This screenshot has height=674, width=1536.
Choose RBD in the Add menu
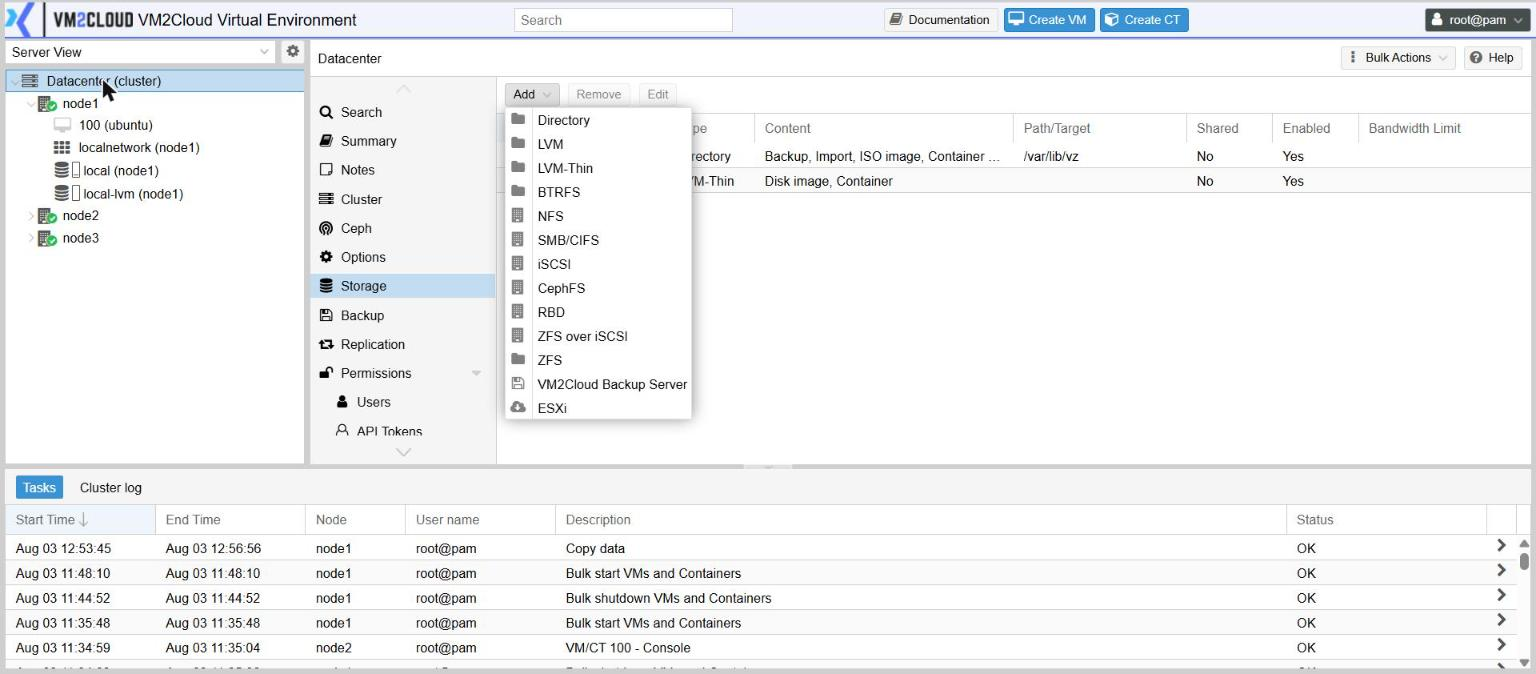(598, 312)
